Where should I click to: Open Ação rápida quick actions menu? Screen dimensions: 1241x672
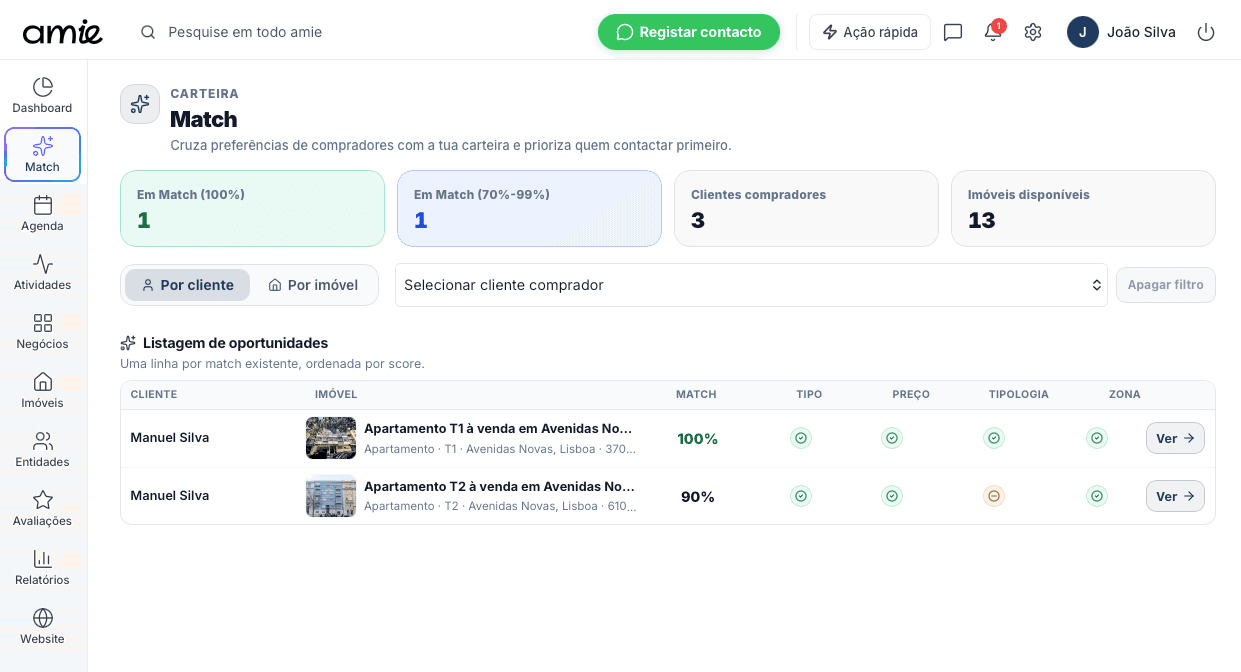[869, 32]
